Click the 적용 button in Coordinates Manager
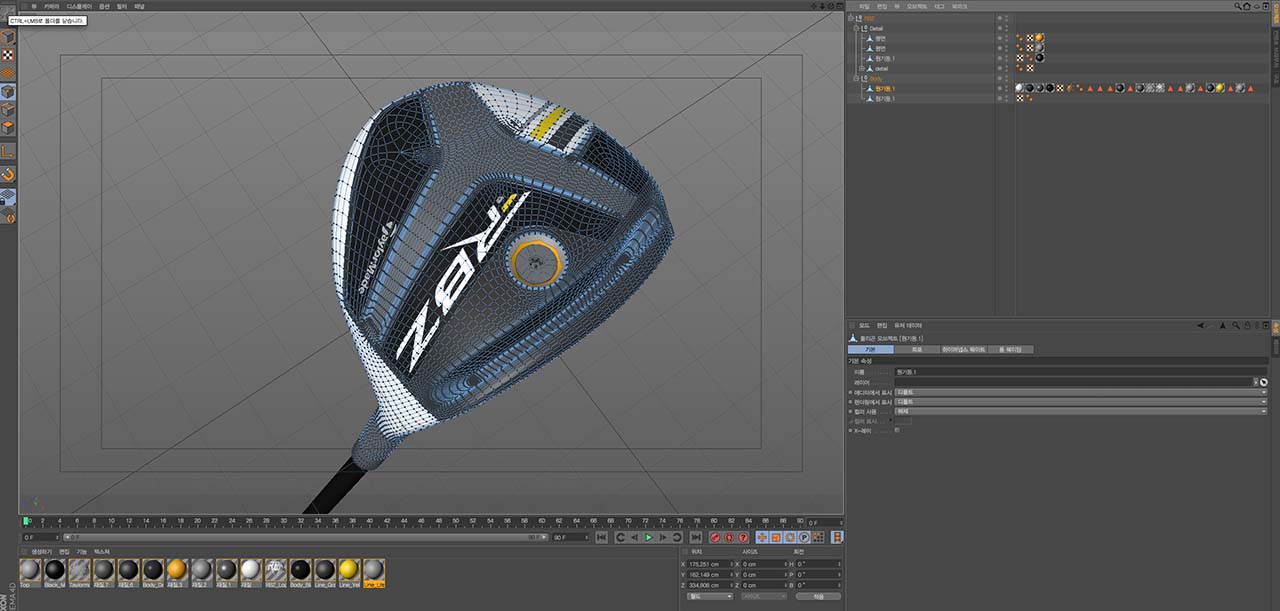Viewport: 1280px width, 611px height. [818, 596]
